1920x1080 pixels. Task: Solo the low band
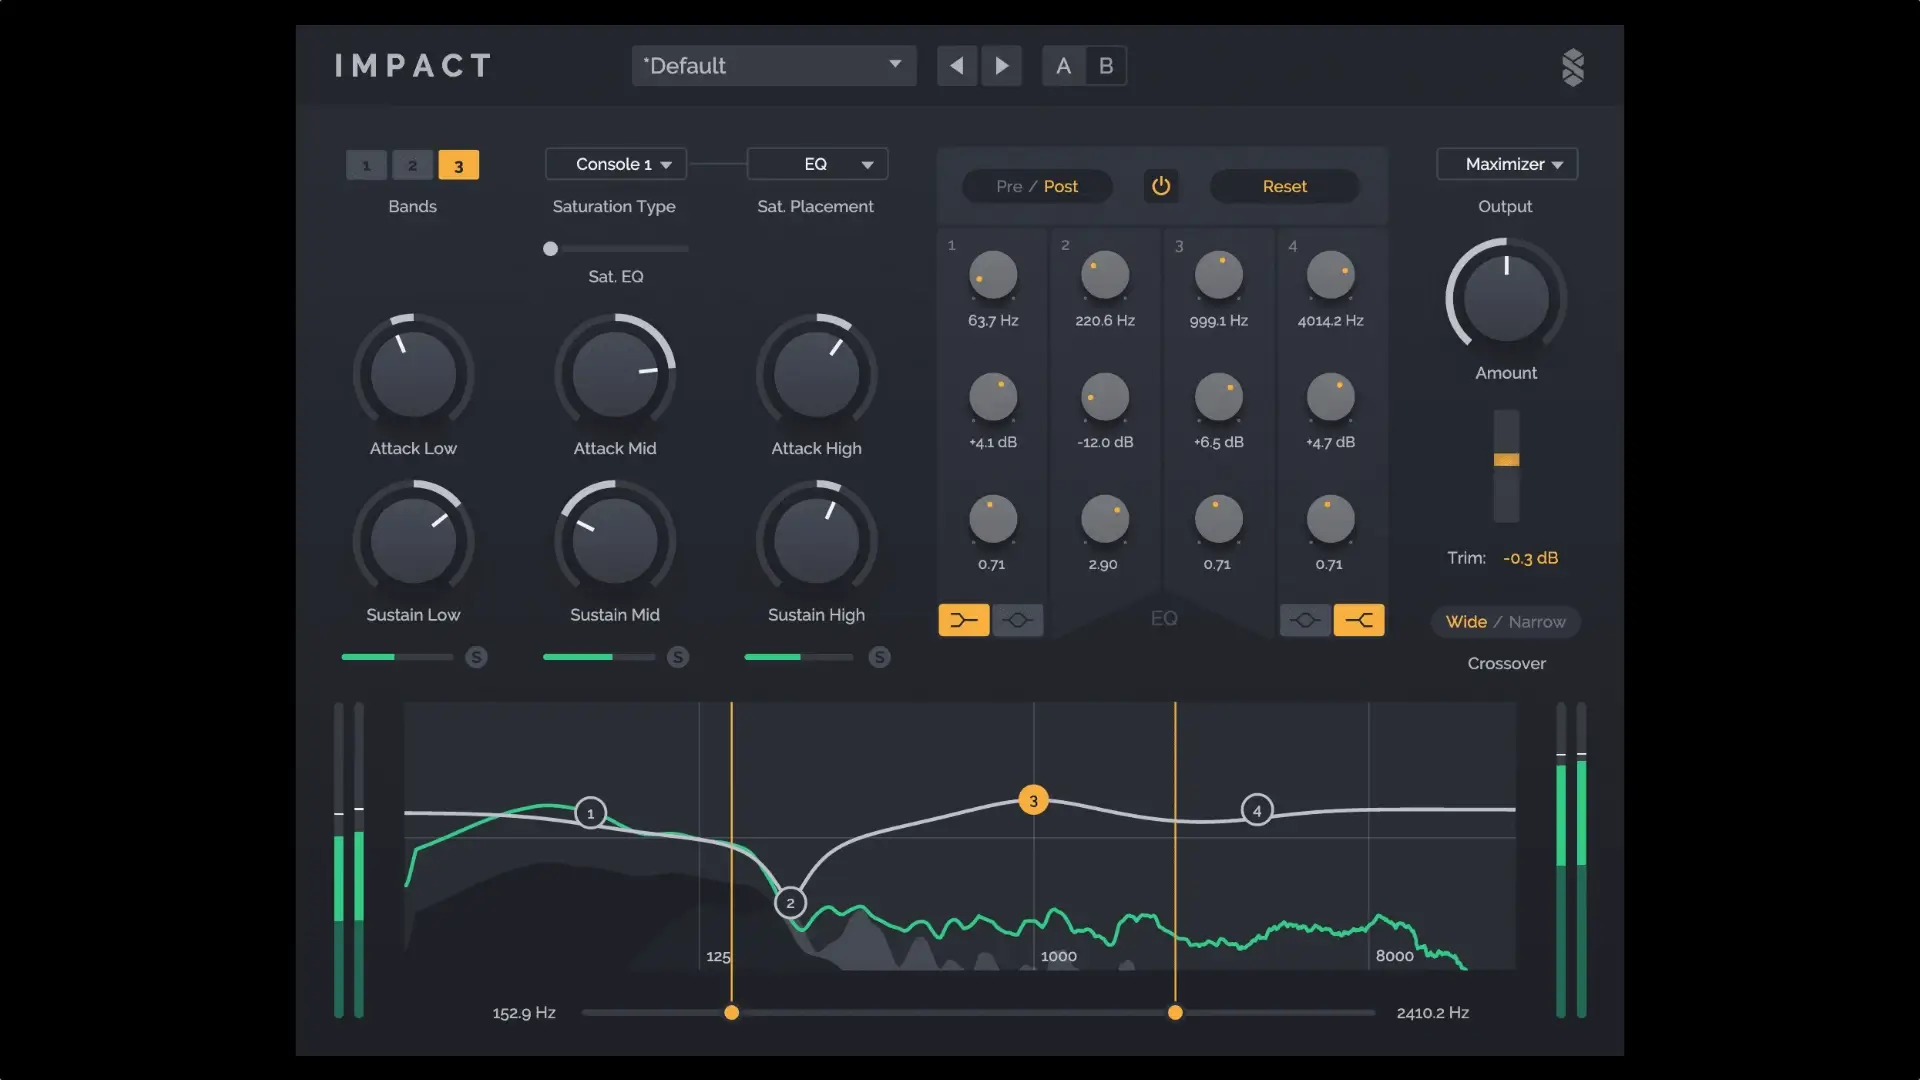point(476,657)
